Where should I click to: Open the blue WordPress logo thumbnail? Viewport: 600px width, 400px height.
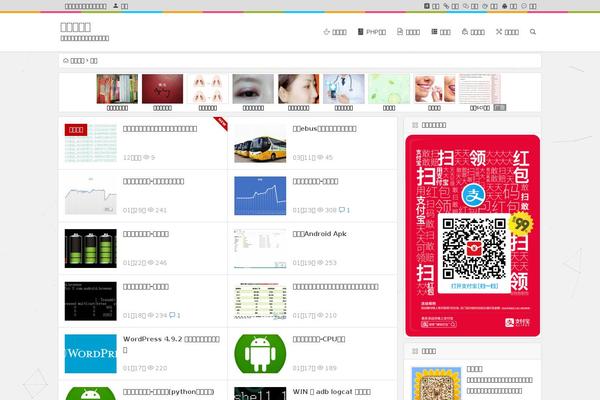(90, 354)
